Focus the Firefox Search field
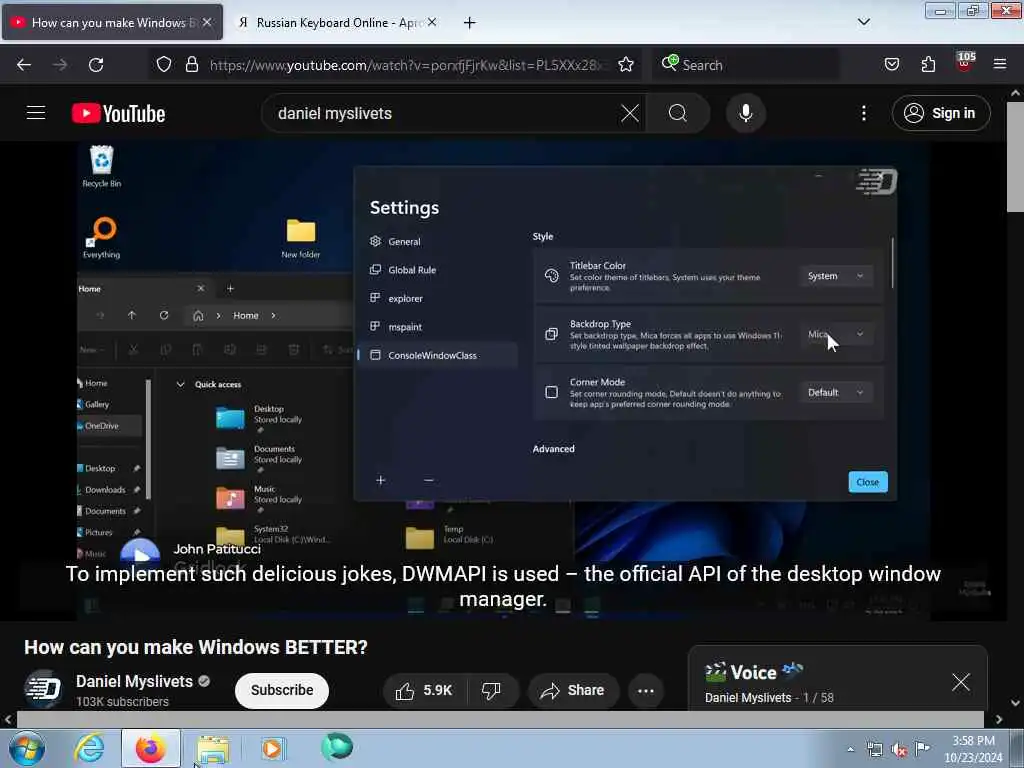Image resolution: width=1024 pixels, height=768 pixels. click(745, 65)
